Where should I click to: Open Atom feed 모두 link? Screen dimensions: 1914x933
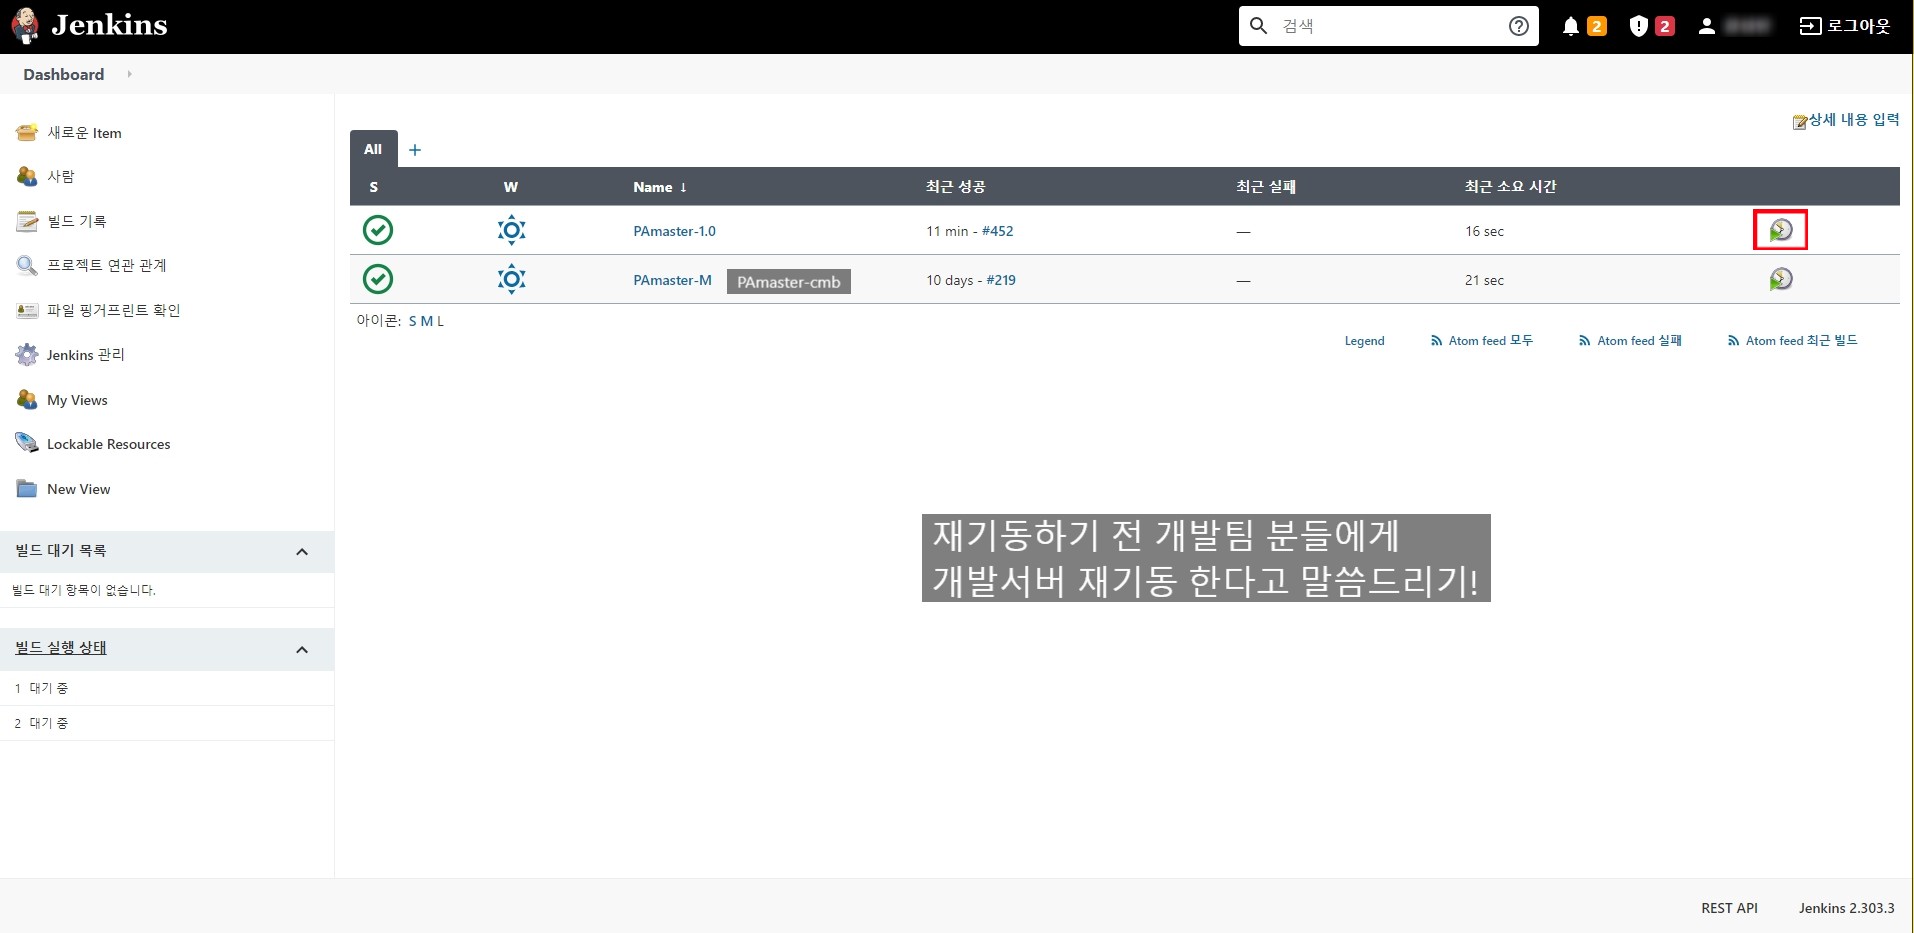click(1482, 341)
